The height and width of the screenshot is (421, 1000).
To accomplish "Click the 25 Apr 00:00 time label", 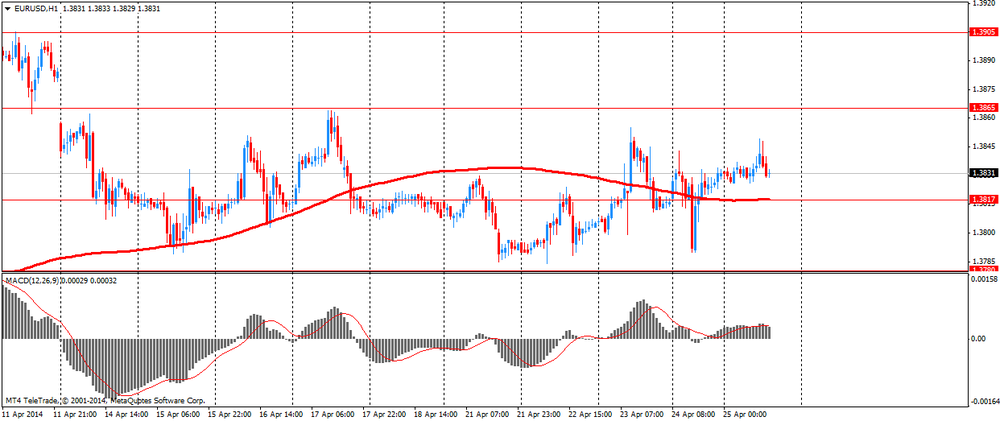I will coord(743,413).
